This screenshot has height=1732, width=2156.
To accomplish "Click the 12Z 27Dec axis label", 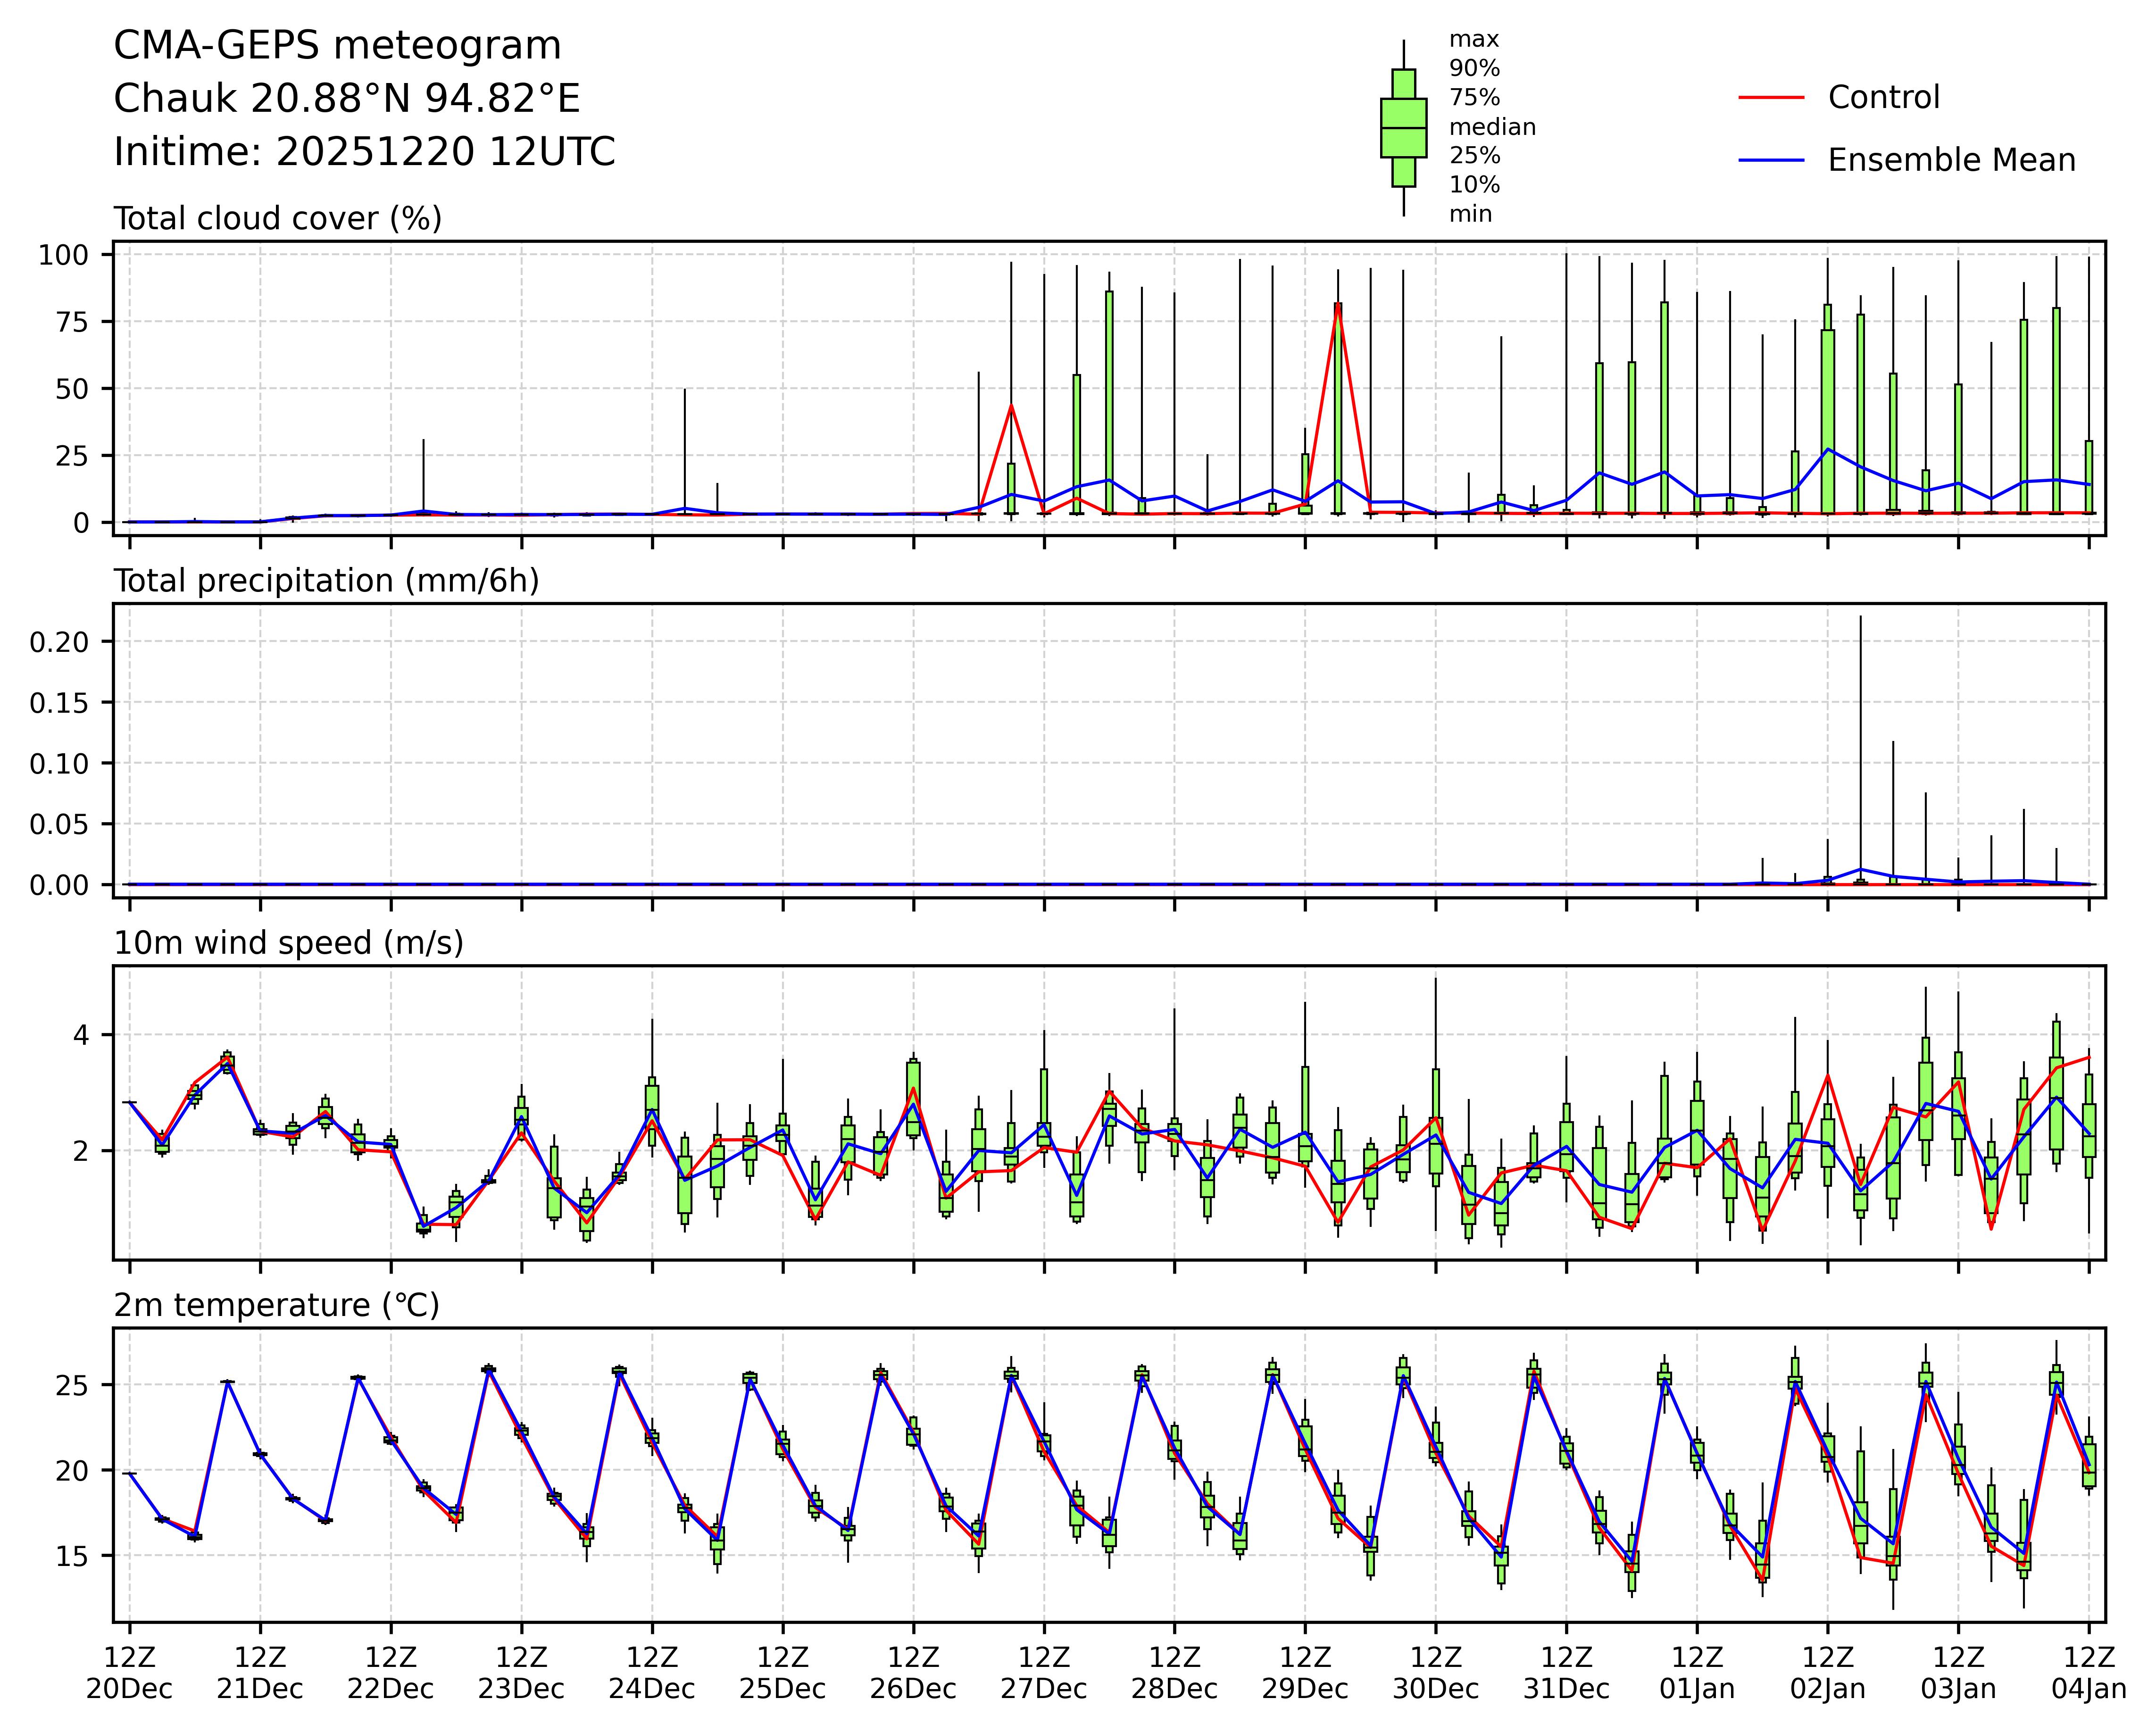I will pos(1044,1673).
